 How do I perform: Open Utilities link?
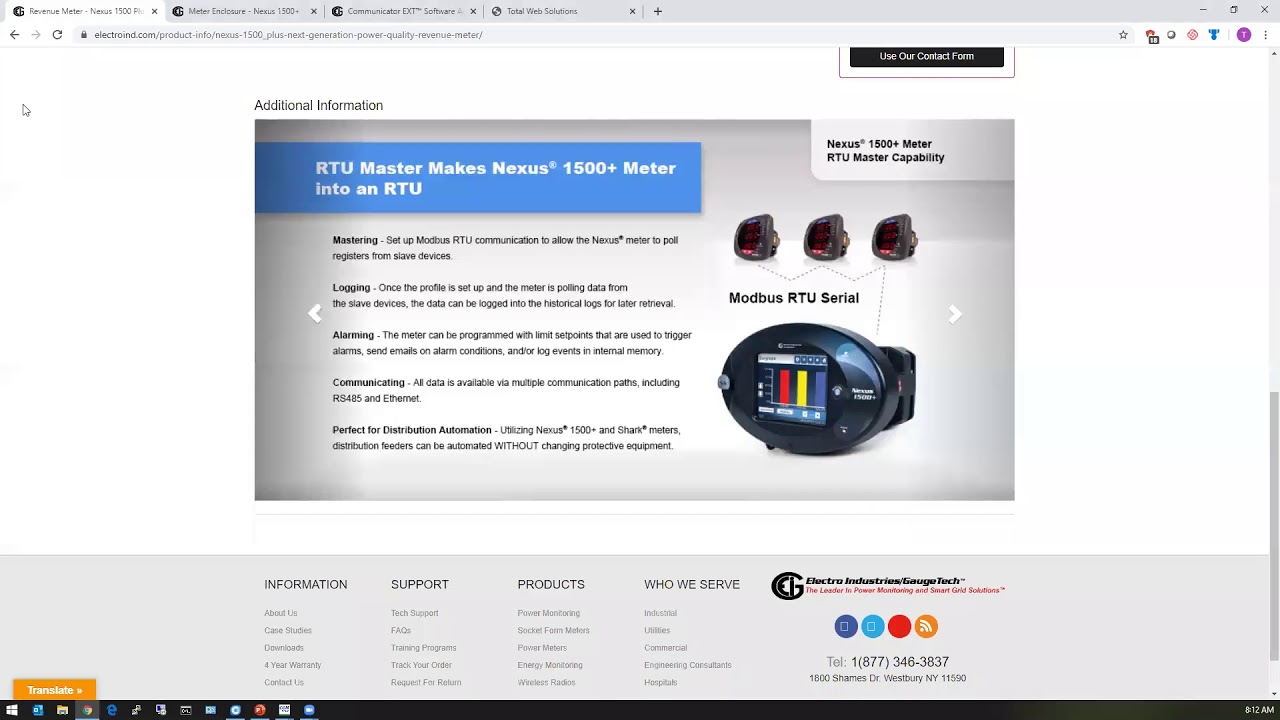pyautogui.click(x=657, y=631)
